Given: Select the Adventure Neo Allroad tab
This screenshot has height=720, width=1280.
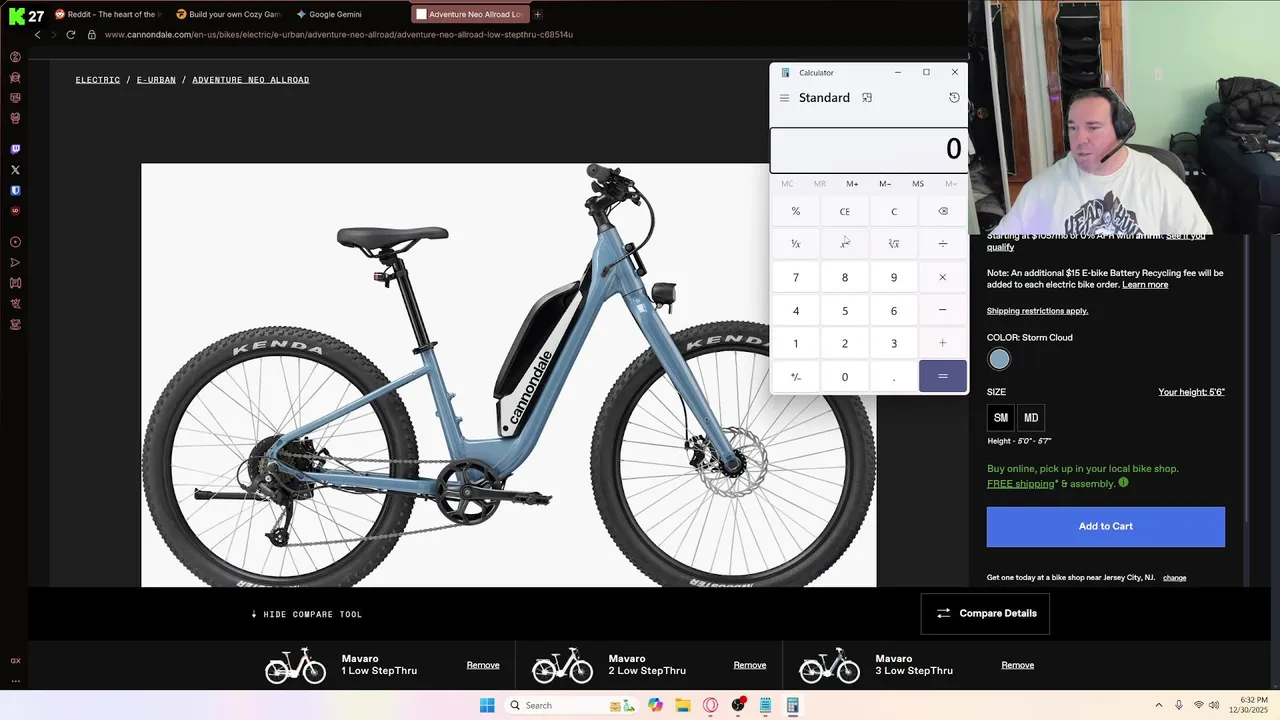Looking at the screenshot, I should tap(469, 14).
